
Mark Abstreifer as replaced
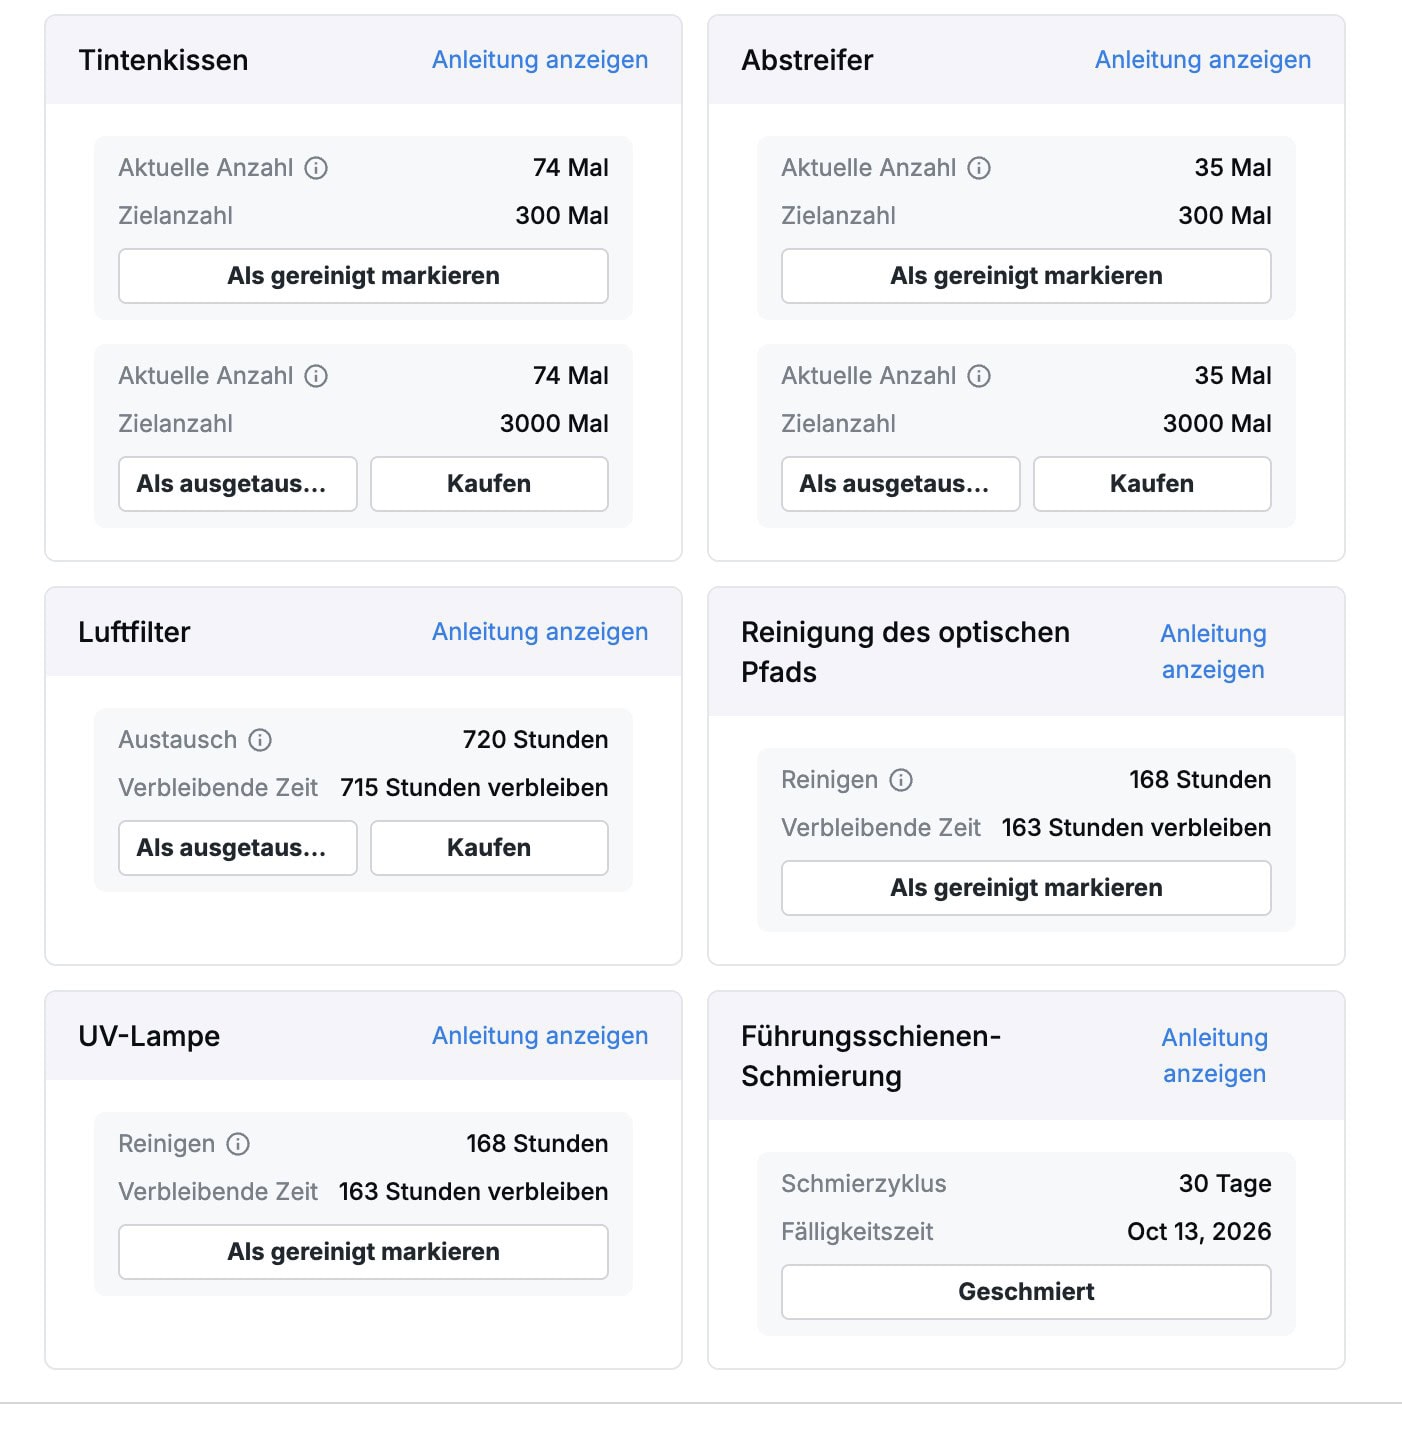(x=900, y=484)
